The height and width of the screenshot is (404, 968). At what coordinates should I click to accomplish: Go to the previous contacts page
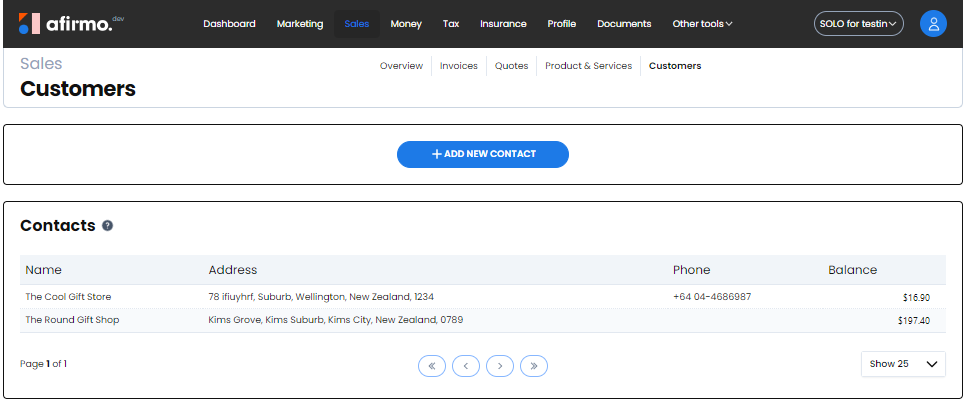(465, 366)
